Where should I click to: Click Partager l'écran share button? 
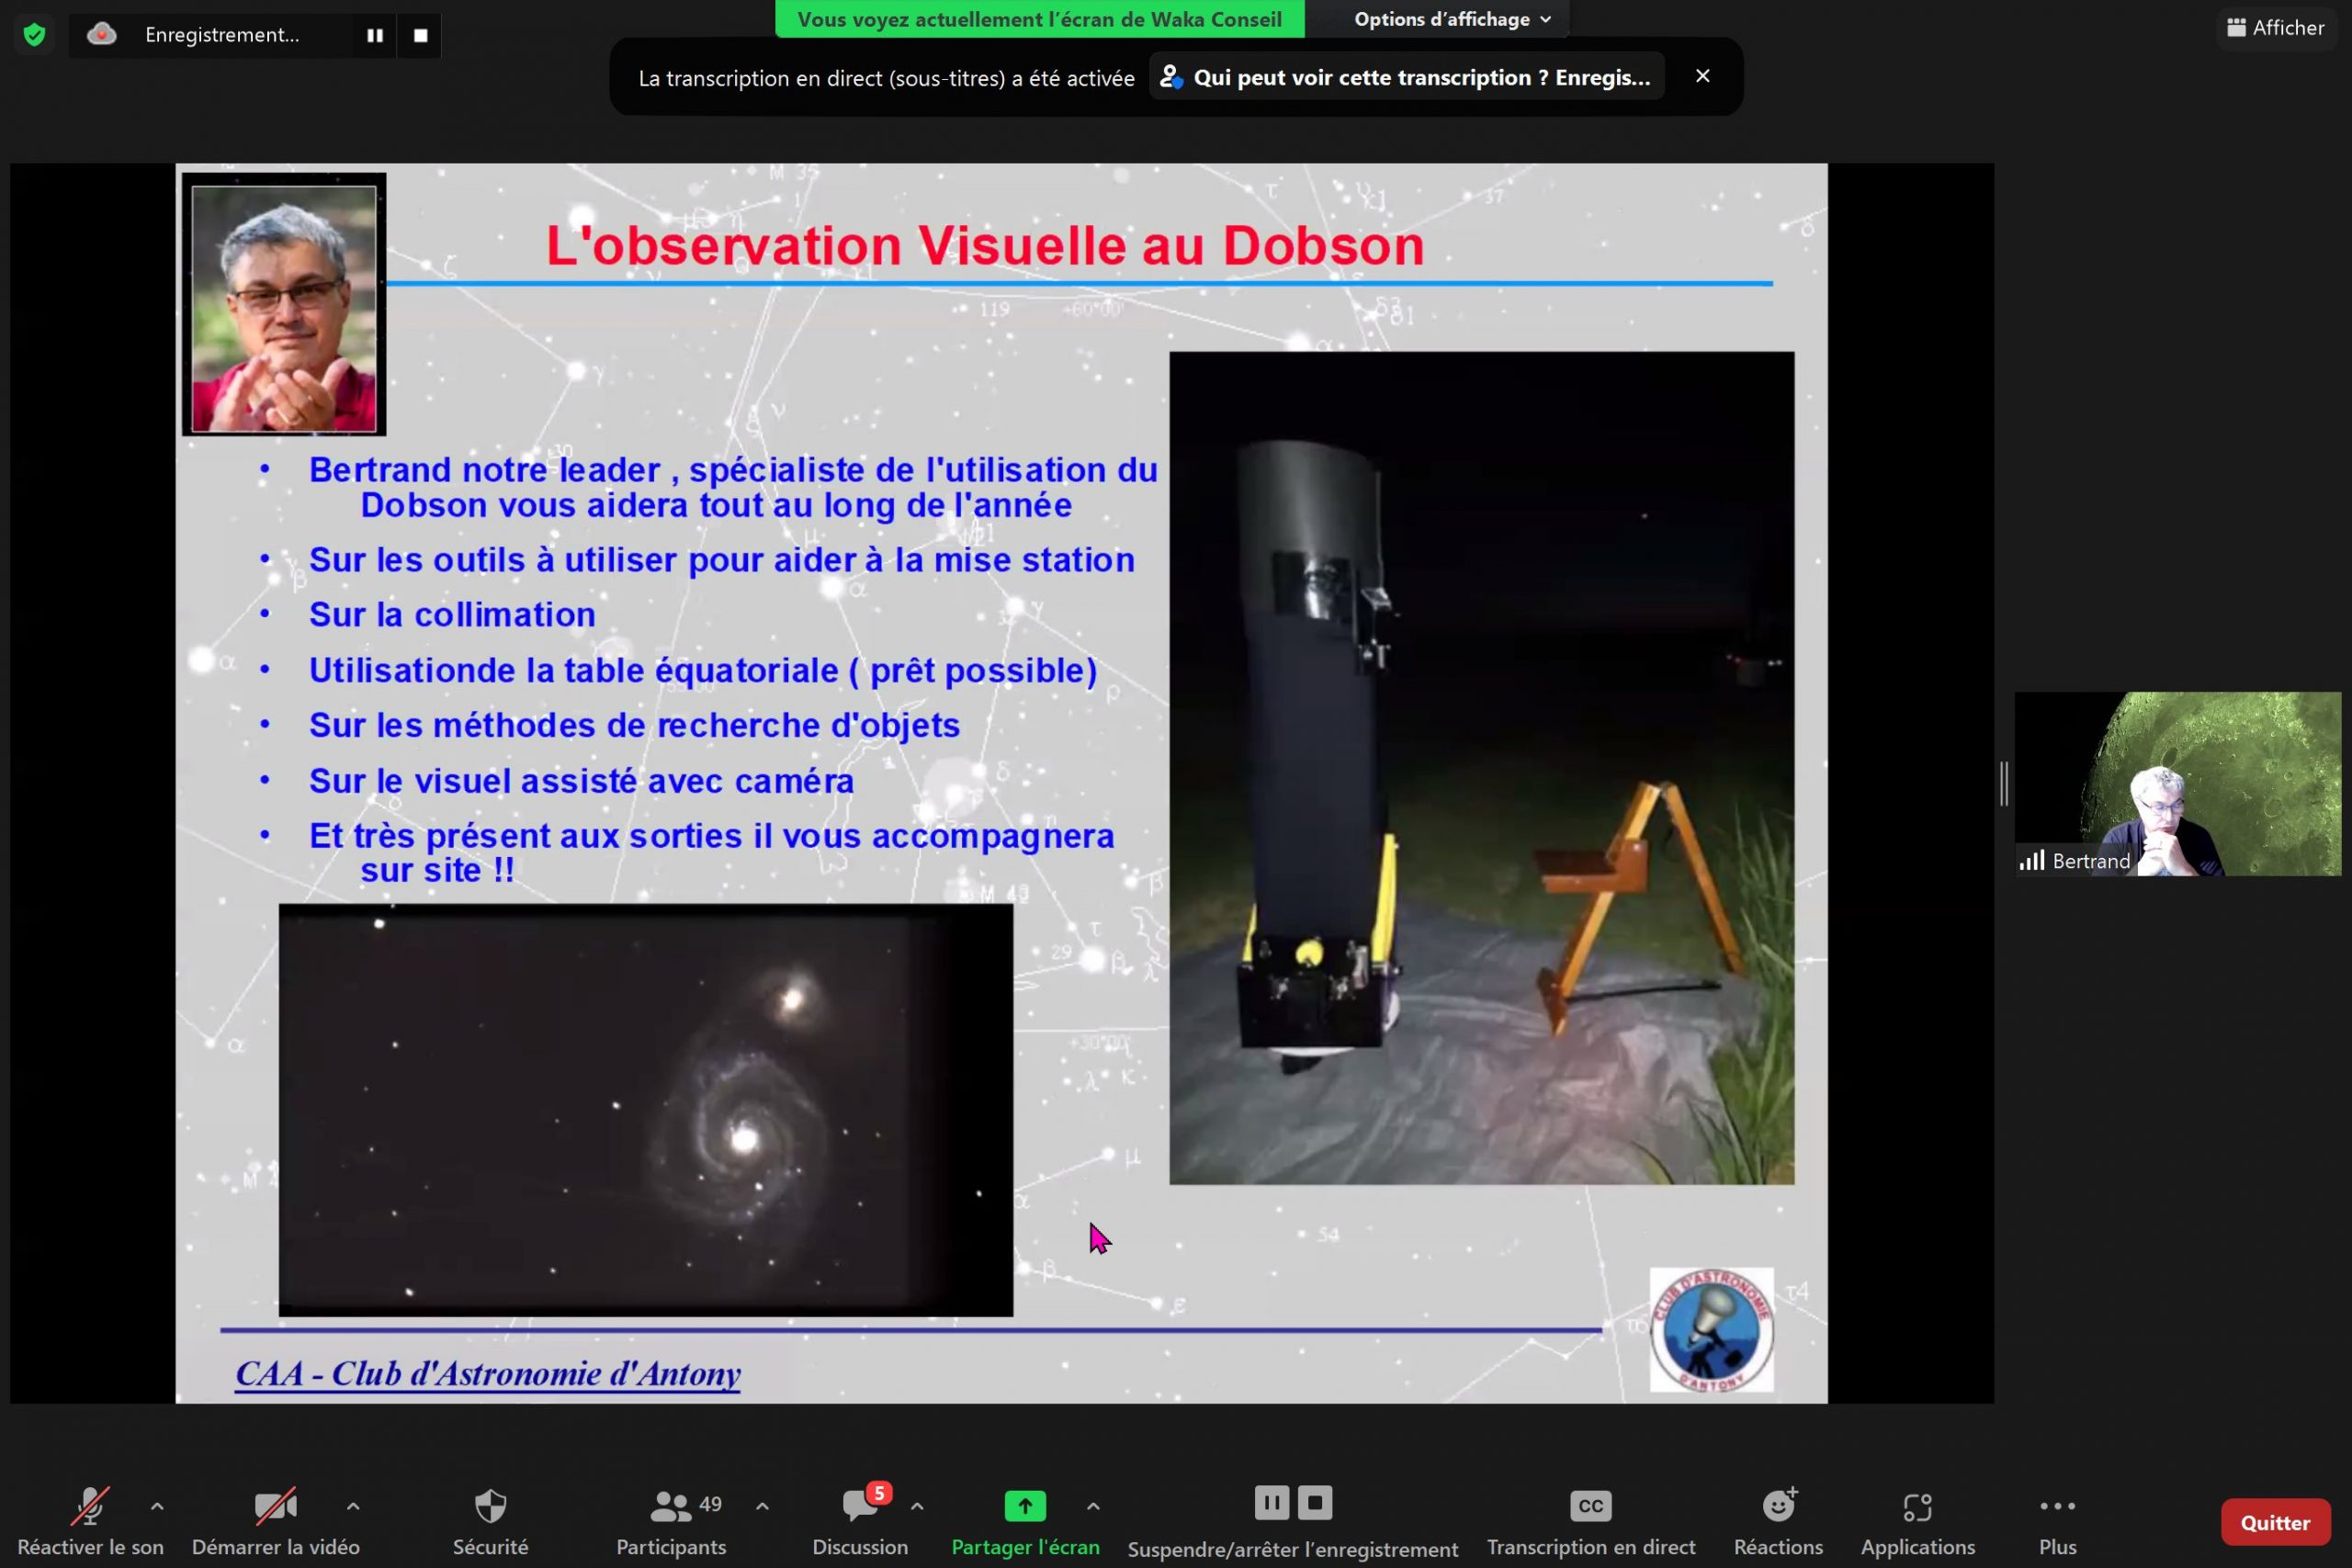click(x=1025, y=1522)
